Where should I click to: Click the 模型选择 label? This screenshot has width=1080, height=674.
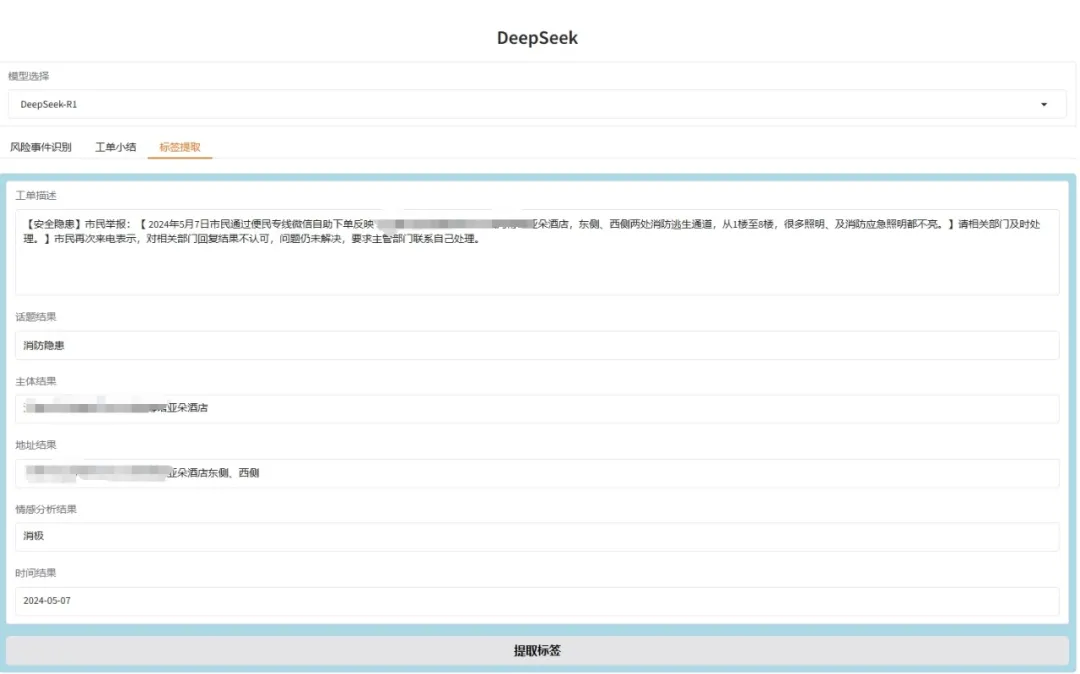point(29,76)
